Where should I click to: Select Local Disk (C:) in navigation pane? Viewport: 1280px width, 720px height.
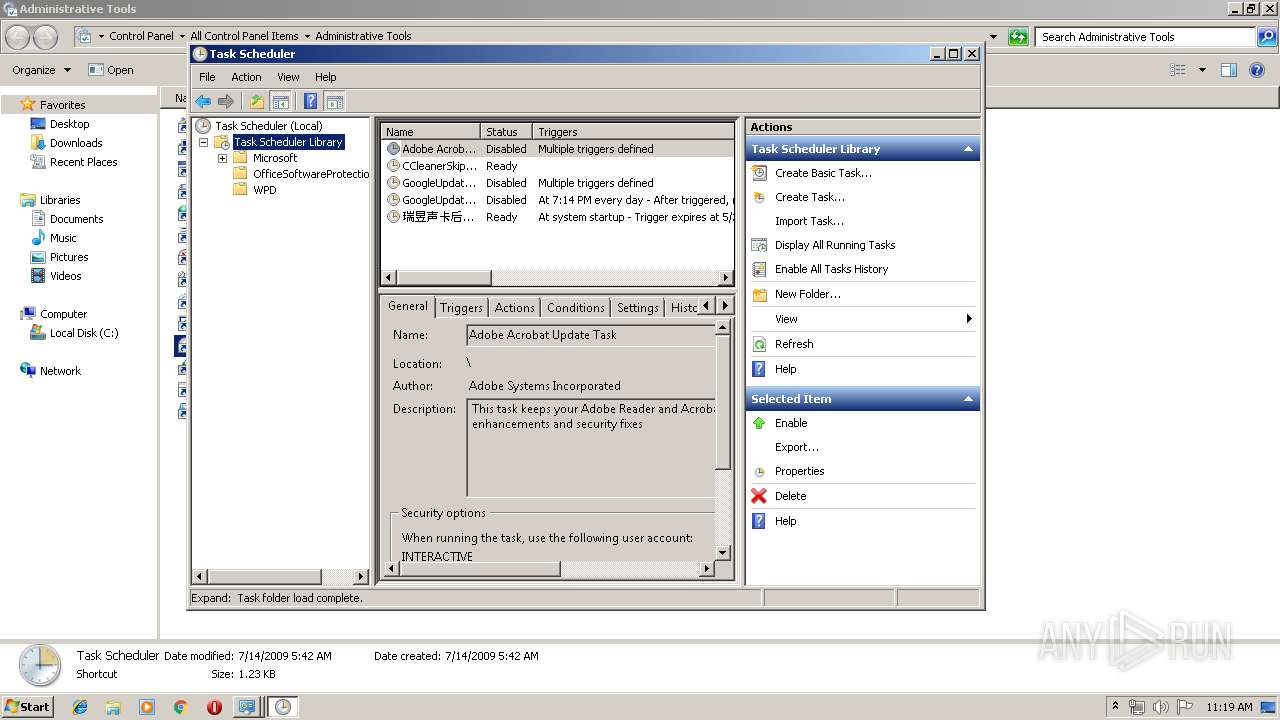84,333
